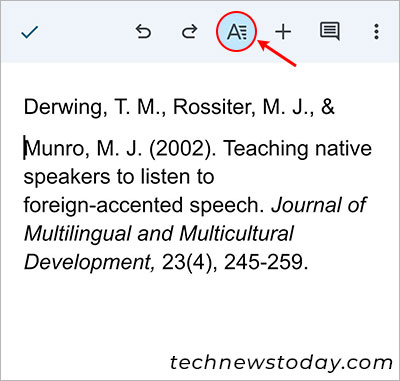Redo the last undone edit
This screenshot has width=400, height=381.
pos(189,32)
